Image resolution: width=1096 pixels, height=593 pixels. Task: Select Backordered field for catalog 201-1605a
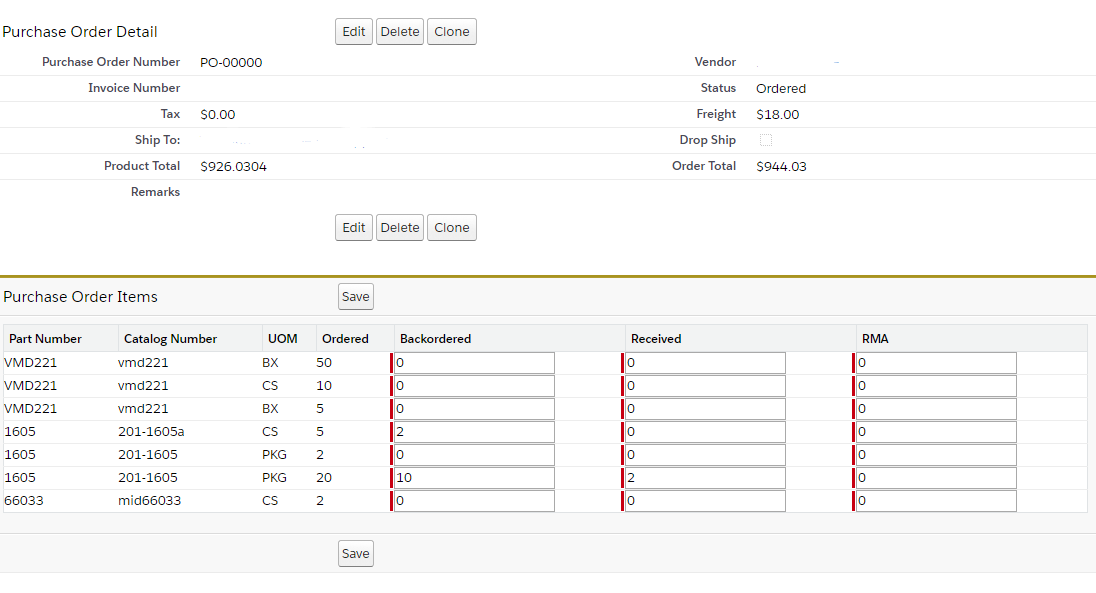[473, 432]
